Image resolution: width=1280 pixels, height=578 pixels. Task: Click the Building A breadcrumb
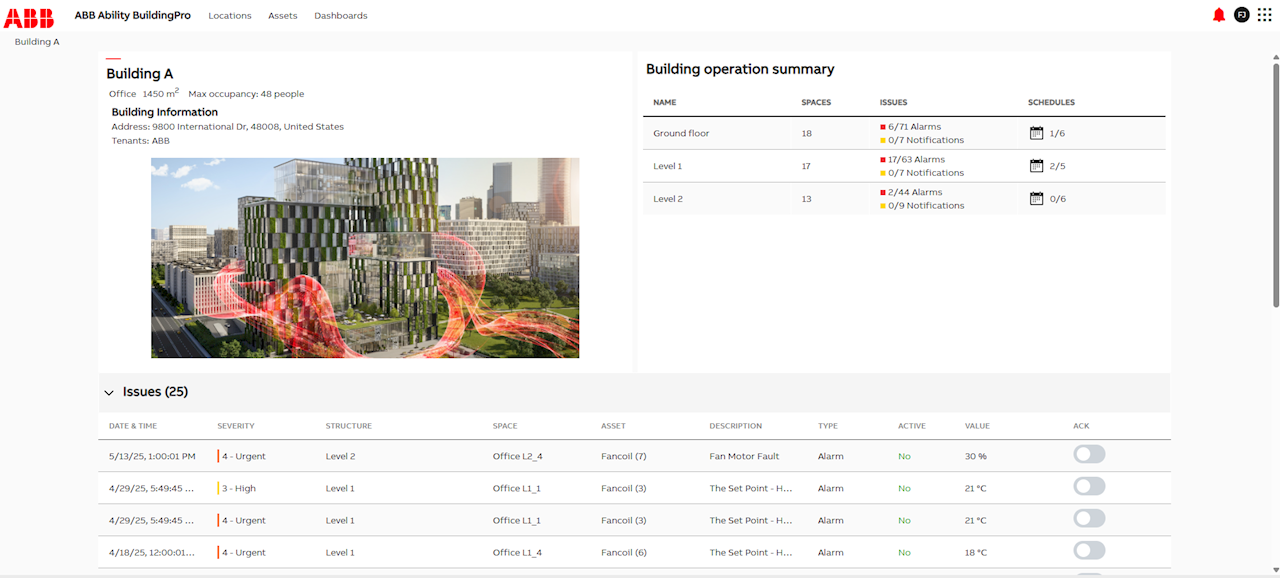coord(37,42)
